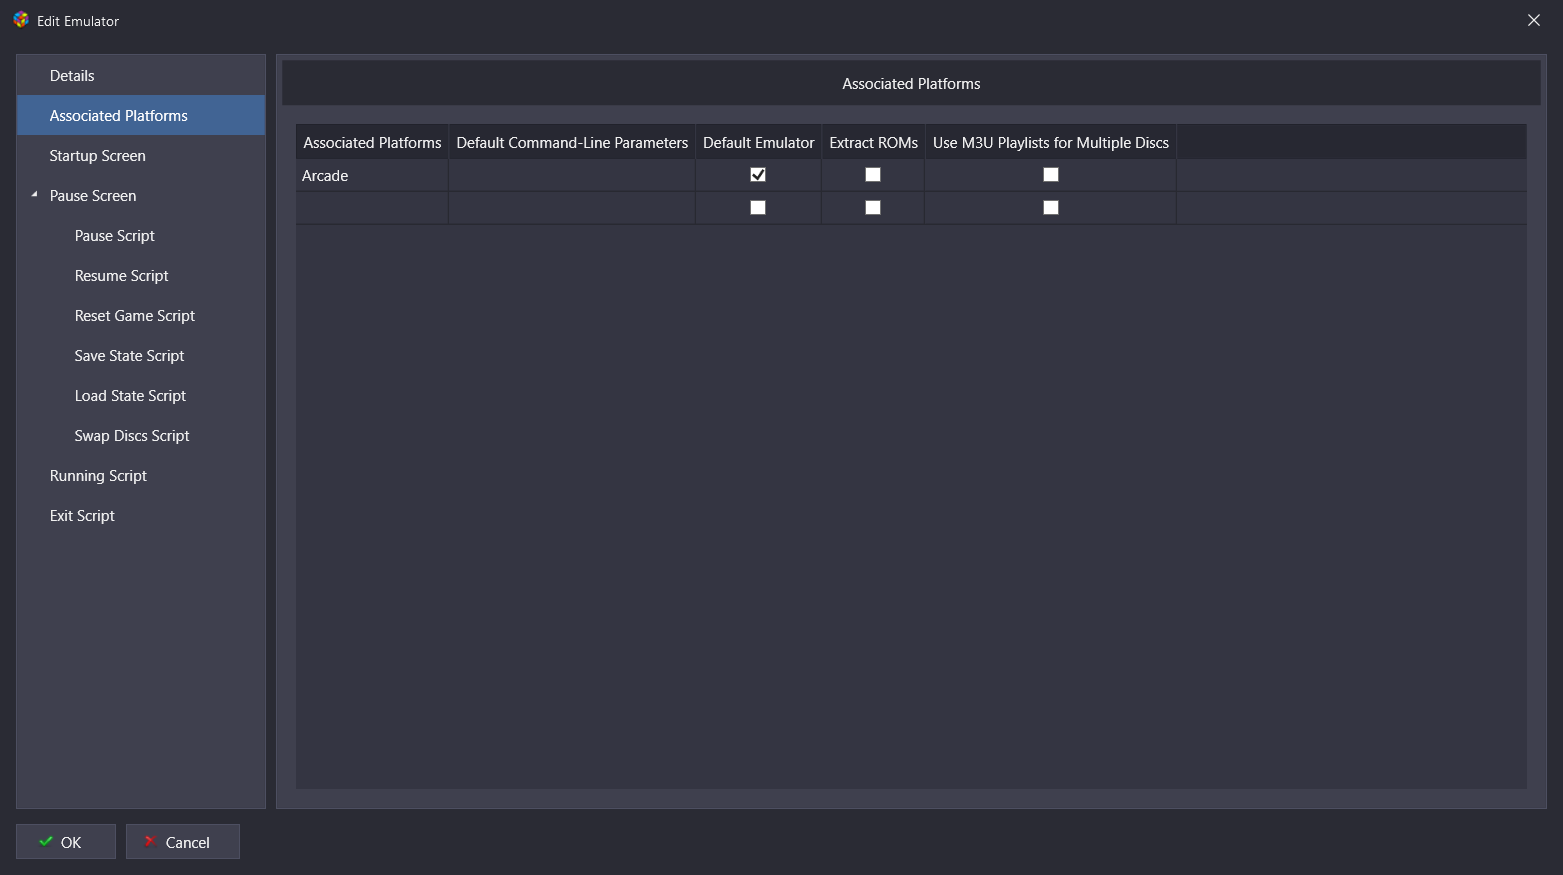
Task: Open the Load State Script page
Action: pyautogui.click(x=141, y=396)
